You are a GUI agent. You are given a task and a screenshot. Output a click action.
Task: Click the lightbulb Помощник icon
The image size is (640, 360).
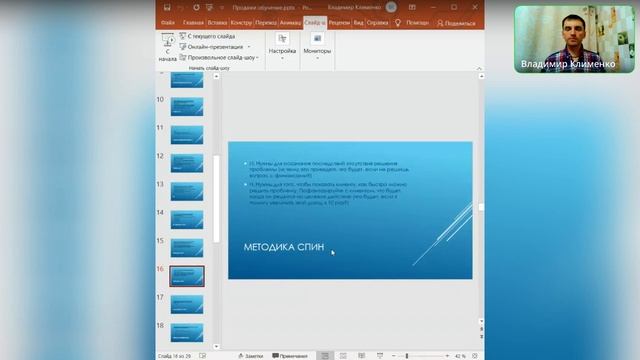pos(398,23)
